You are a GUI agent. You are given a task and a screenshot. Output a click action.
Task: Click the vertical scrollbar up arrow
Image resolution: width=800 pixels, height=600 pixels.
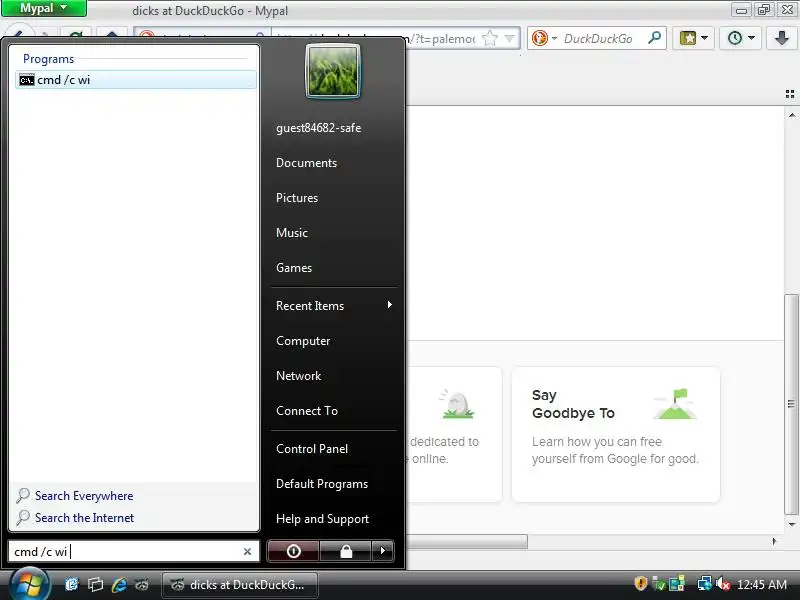pos(791,115)
